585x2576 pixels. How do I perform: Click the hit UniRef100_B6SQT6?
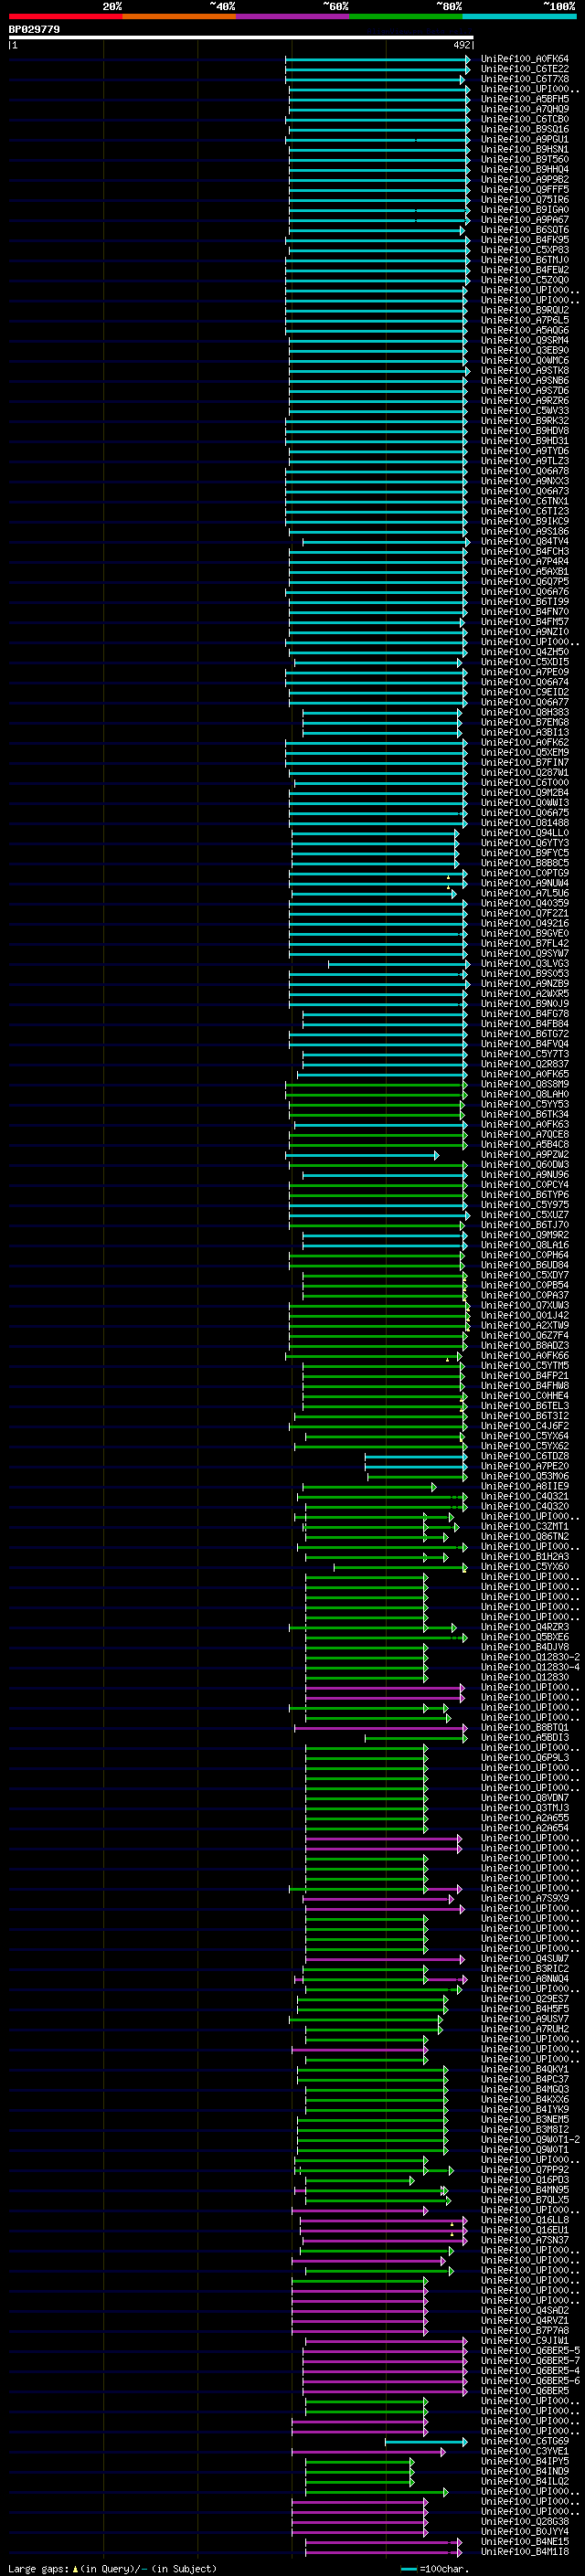pyautogui.click(x=525, y=230)
